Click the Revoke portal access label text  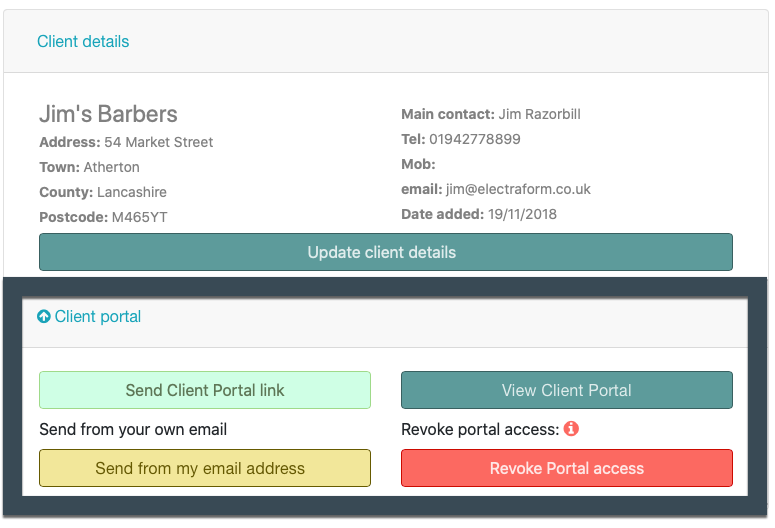pos(480,429)
